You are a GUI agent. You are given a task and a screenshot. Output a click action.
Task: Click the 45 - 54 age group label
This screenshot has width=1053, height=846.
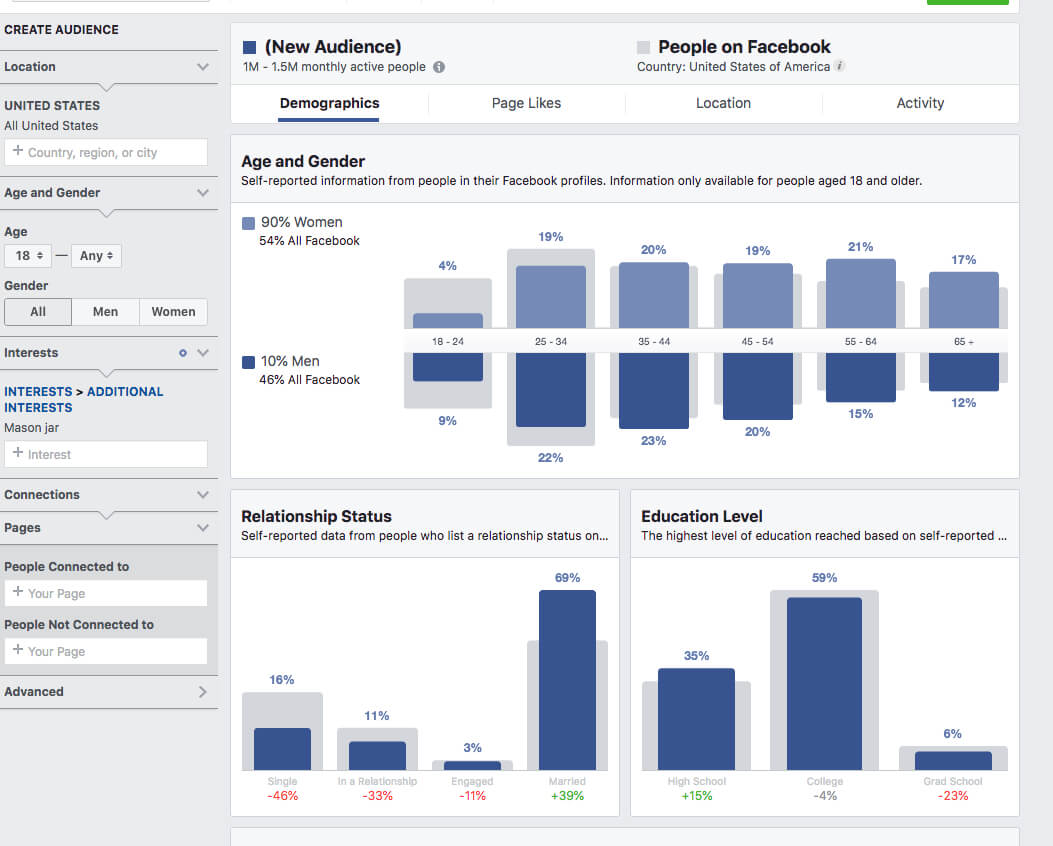click(x=758, y=342)
